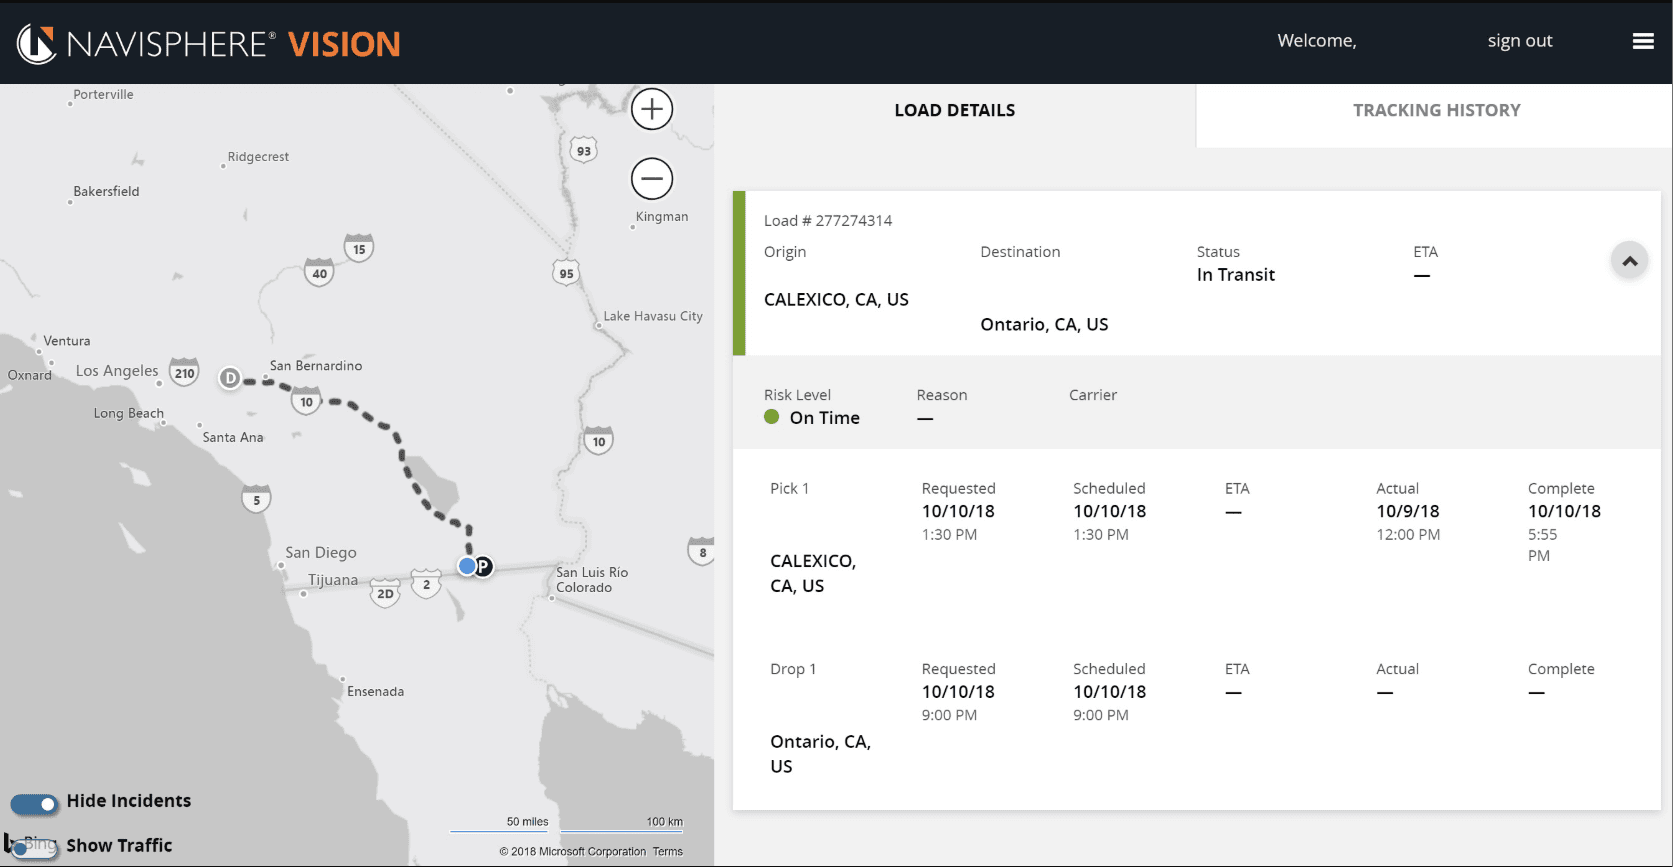
Task: Click the Carrier label
Action: click(x=1093, y=395)
